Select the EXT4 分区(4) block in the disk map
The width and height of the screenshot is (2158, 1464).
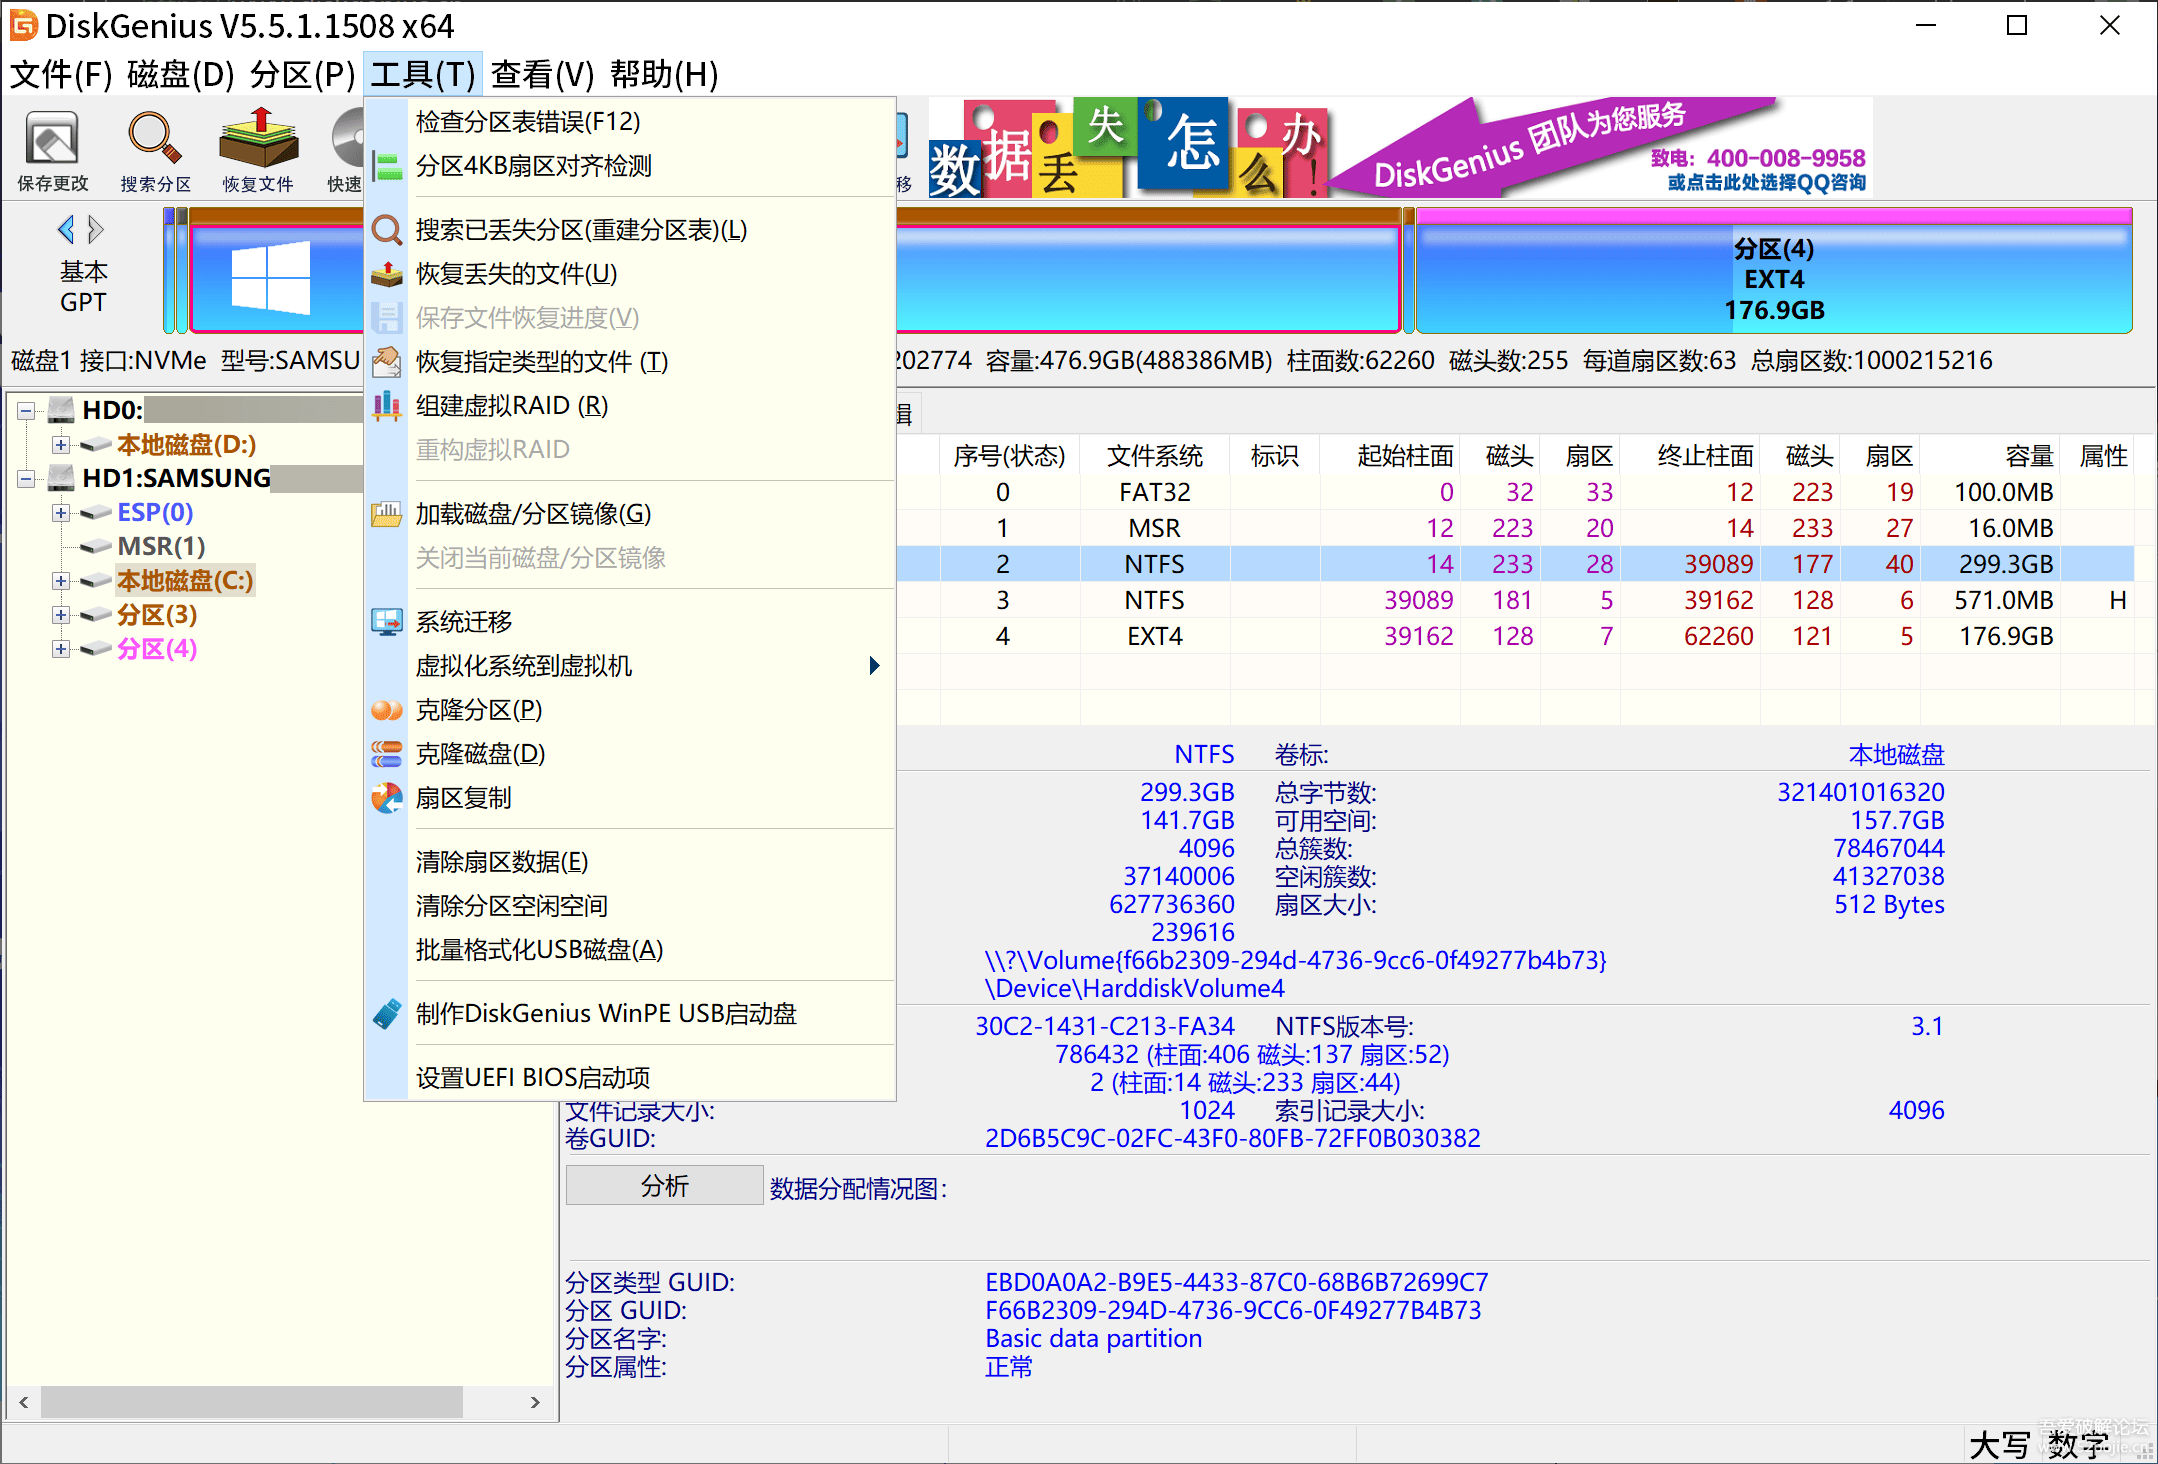[1772, 278]
